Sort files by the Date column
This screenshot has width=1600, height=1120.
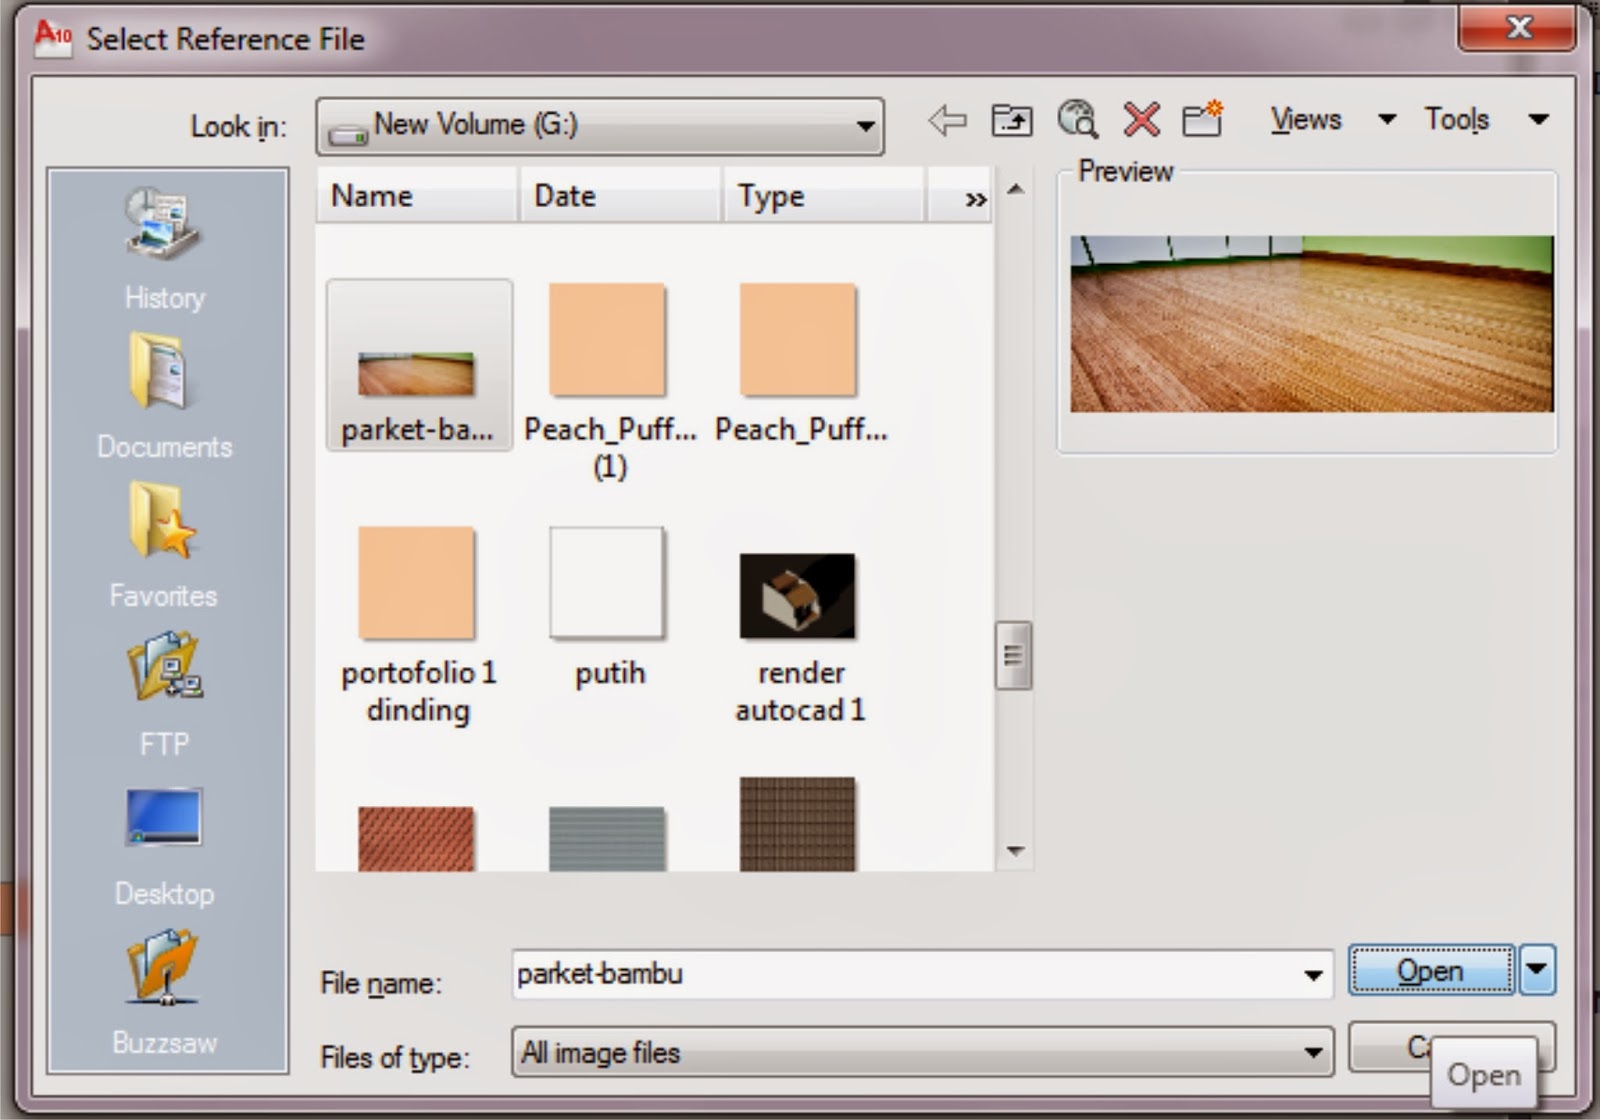click(x=566, y=196)
